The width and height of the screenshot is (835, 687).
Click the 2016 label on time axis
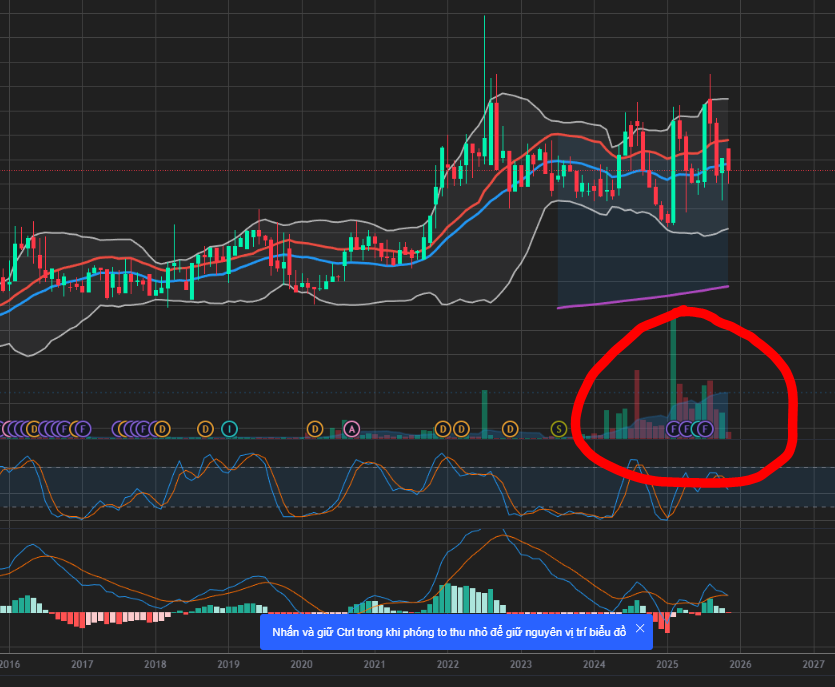tap(9, 664)
